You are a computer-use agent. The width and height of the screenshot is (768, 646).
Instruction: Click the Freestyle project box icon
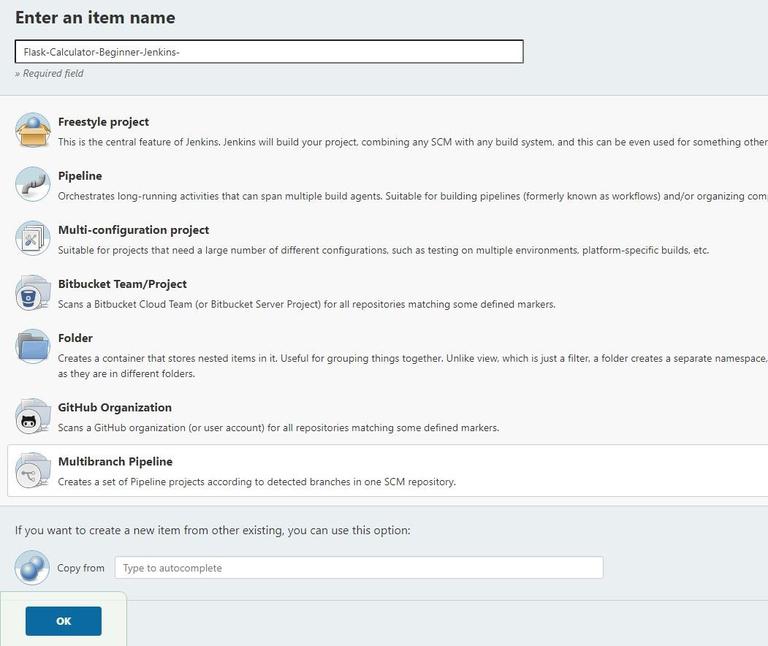pos(32,131)
